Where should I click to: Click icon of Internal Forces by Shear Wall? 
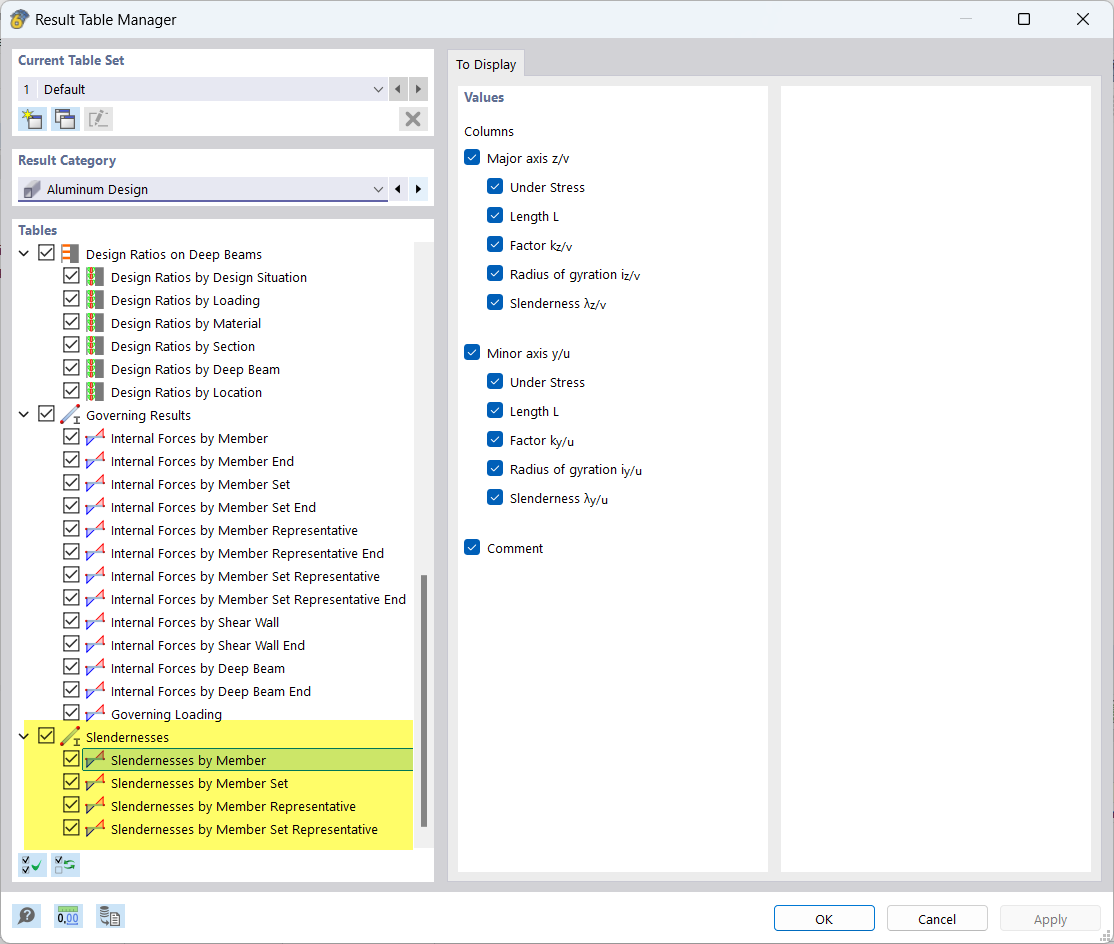click(x=94, y=622)
